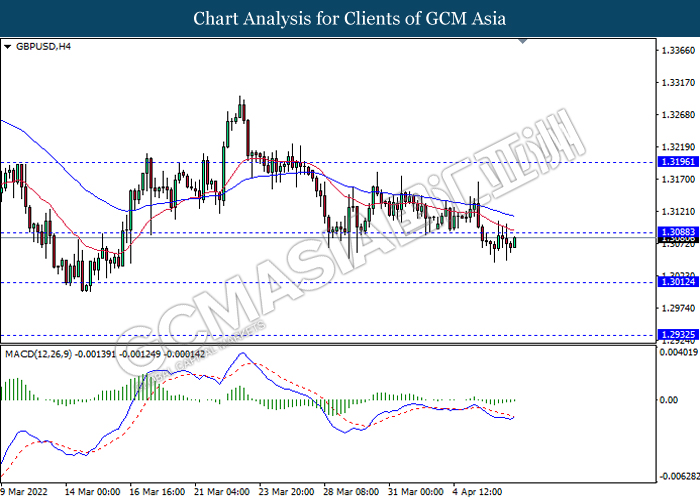
Task: Click the MACD 0.004019 scale value
Action: click(679, 352)
